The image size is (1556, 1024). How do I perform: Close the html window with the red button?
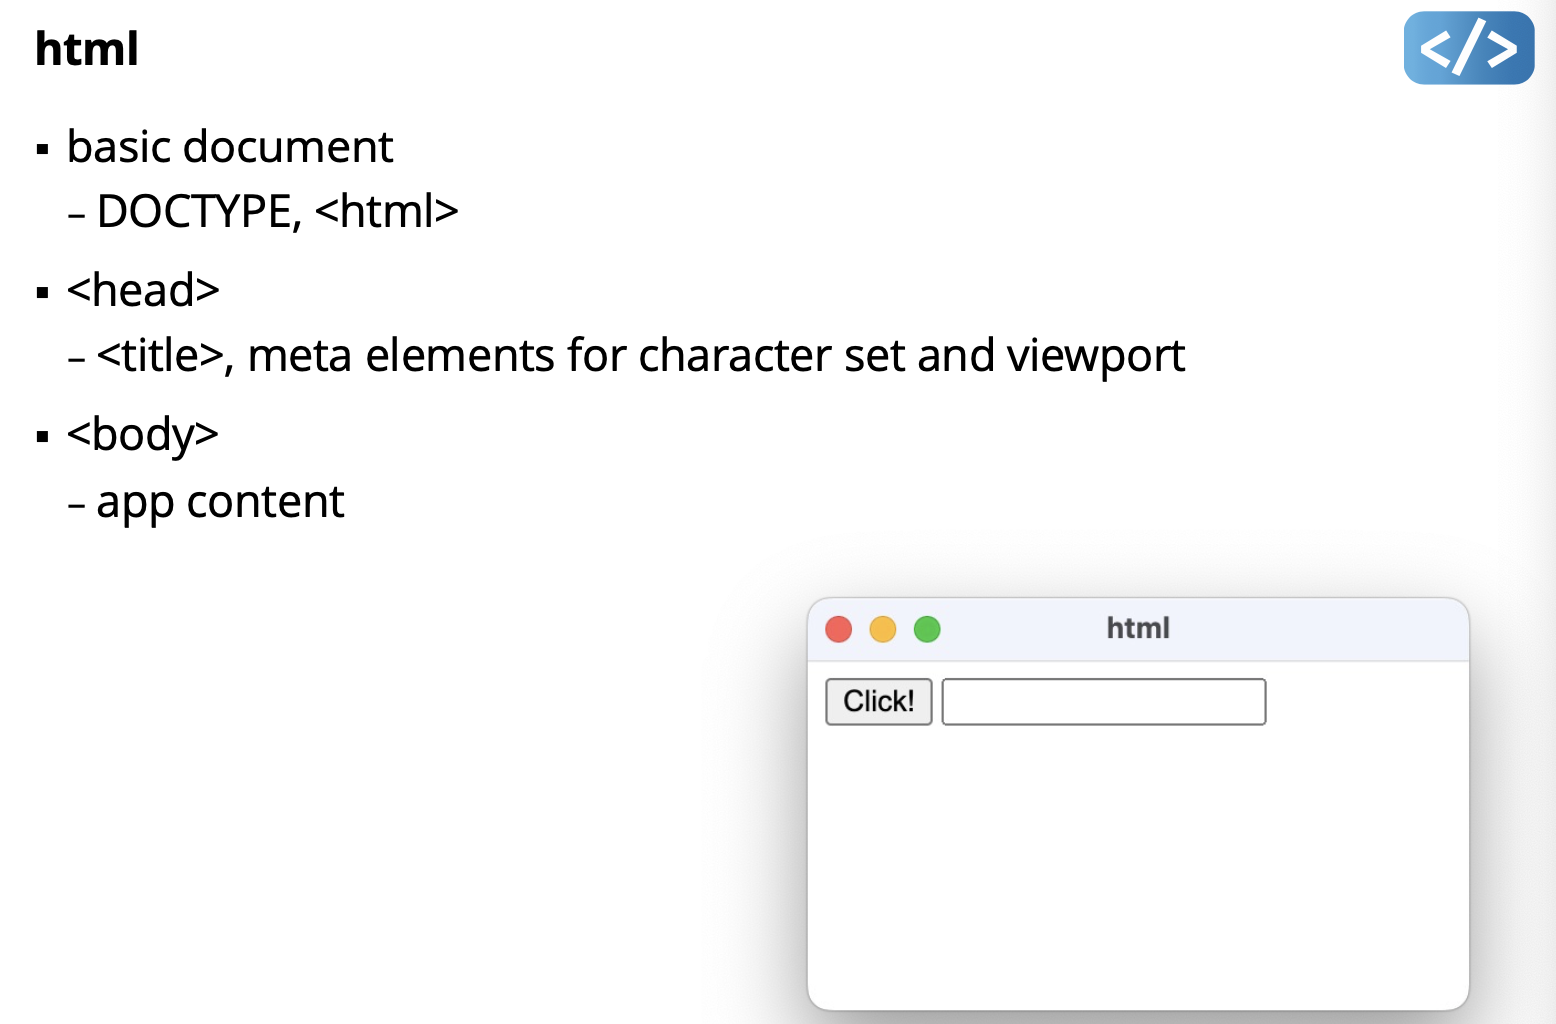[838, 629]
